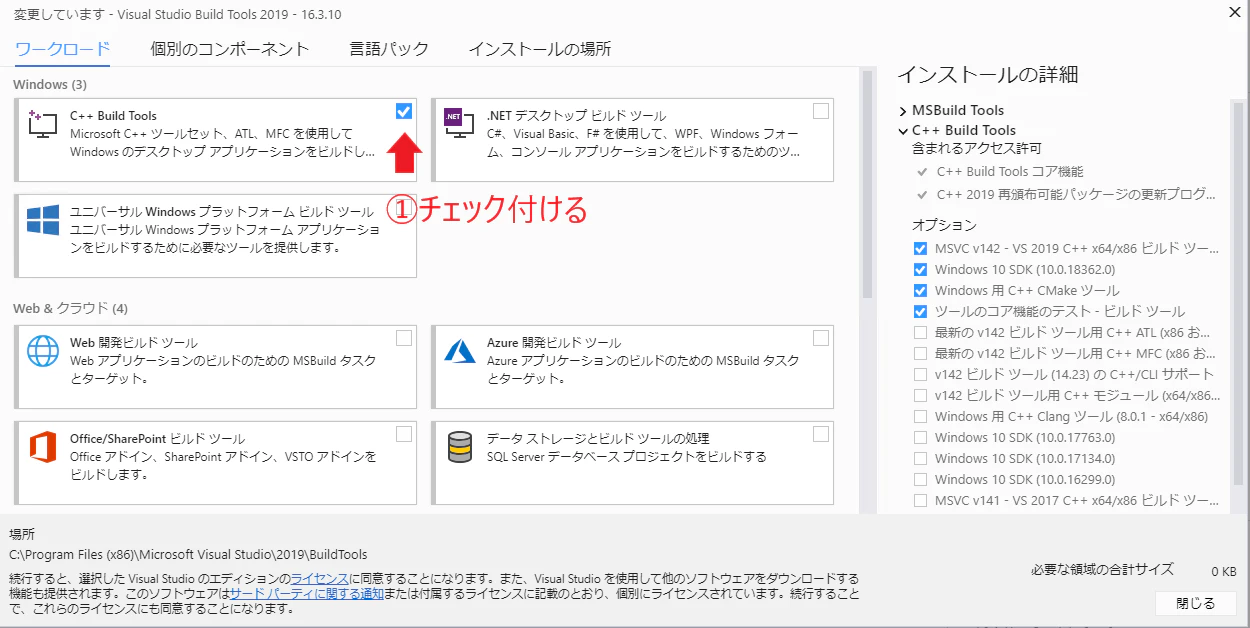1250x628 pixels.
Task: Click the purple .NET desktop build tools icon
Action: [454, 118]
